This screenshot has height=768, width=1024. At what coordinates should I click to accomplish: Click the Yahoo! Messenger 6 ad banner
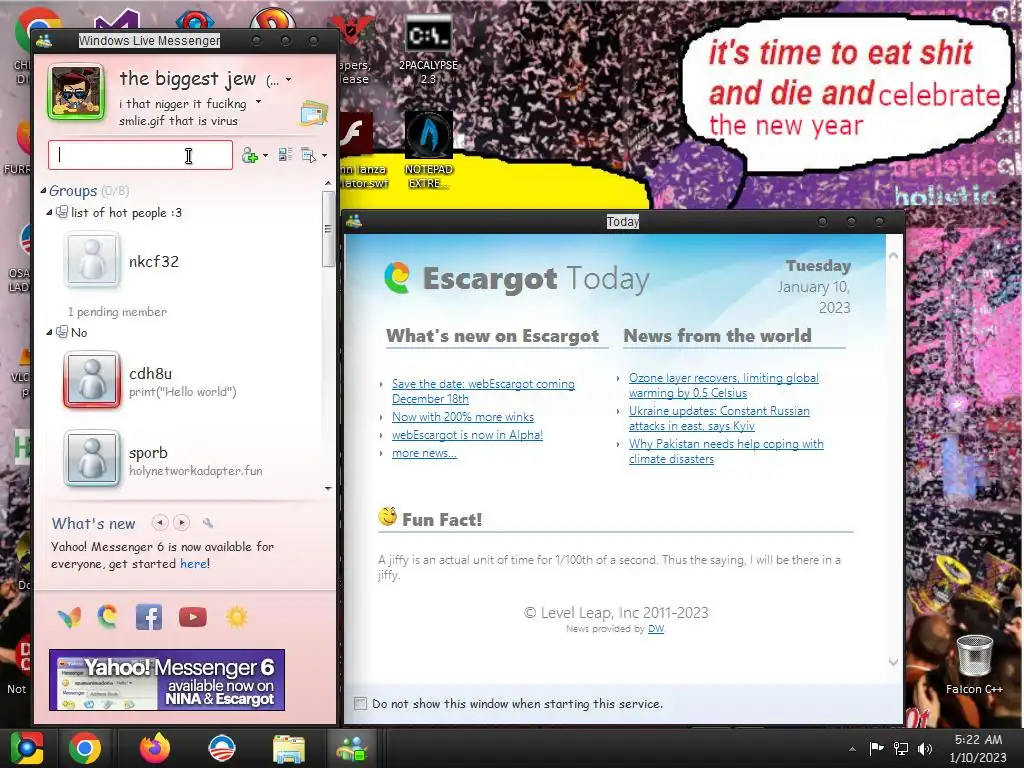(167, 680)
